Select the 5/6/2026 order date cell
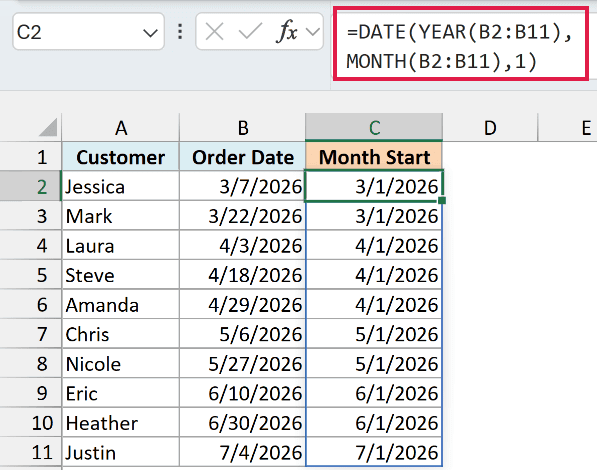 click(x=243, y=334)
